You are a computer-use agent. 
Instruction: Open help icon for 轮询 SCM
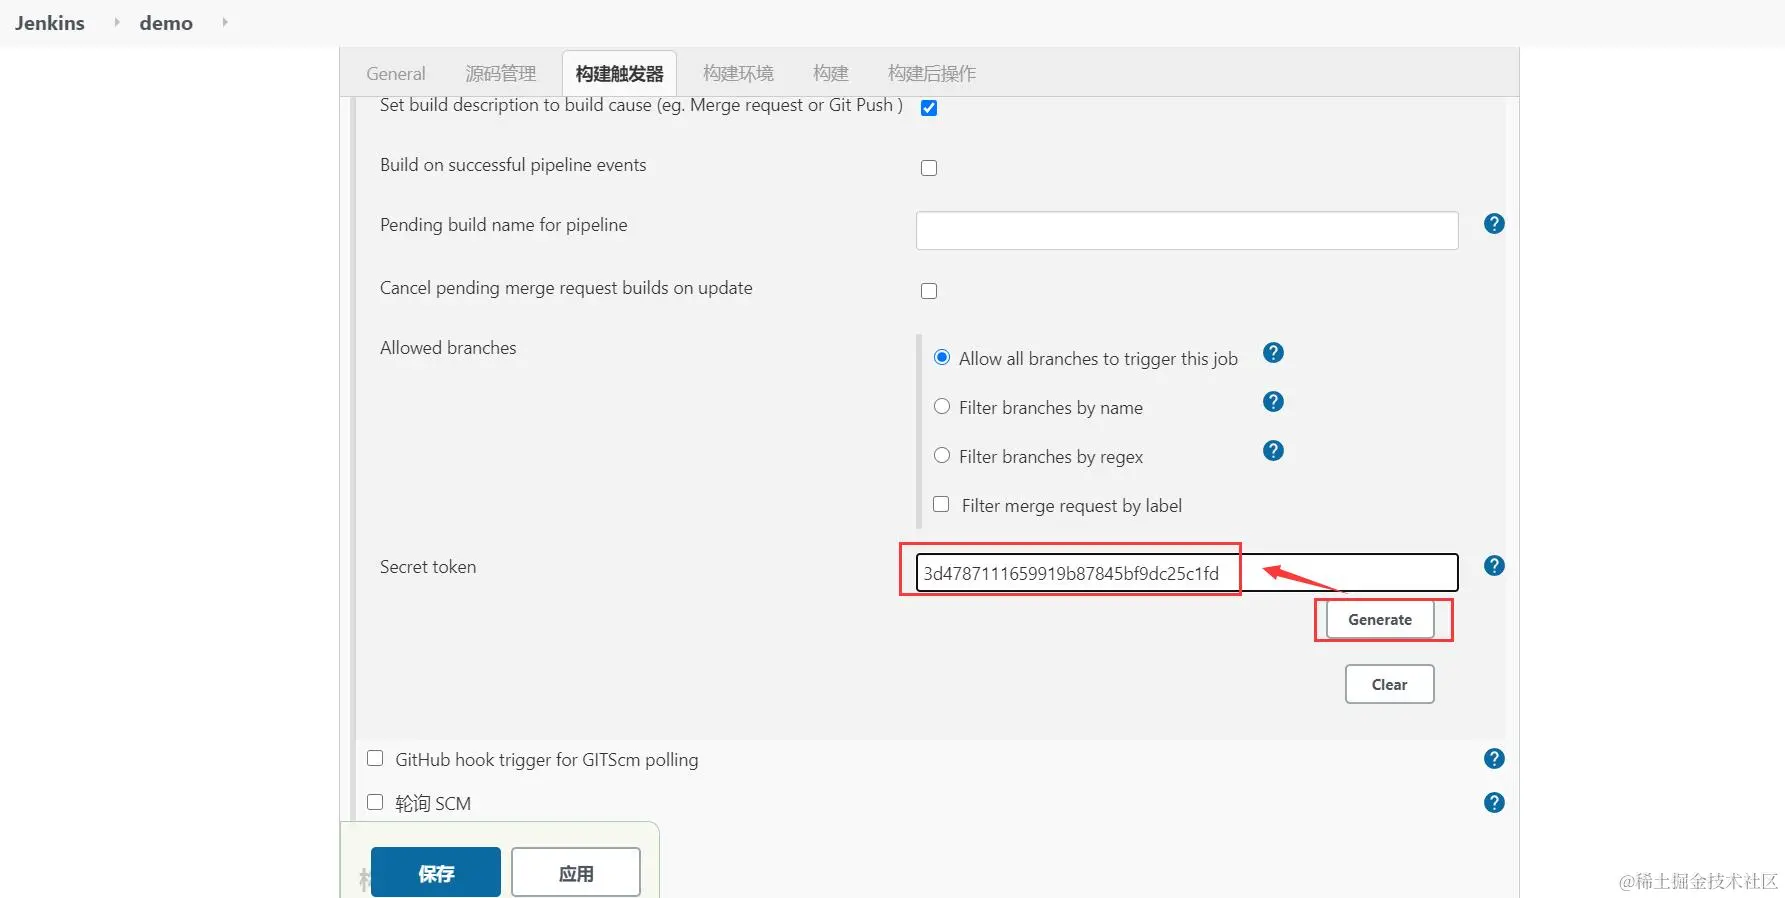[1494, 803]
